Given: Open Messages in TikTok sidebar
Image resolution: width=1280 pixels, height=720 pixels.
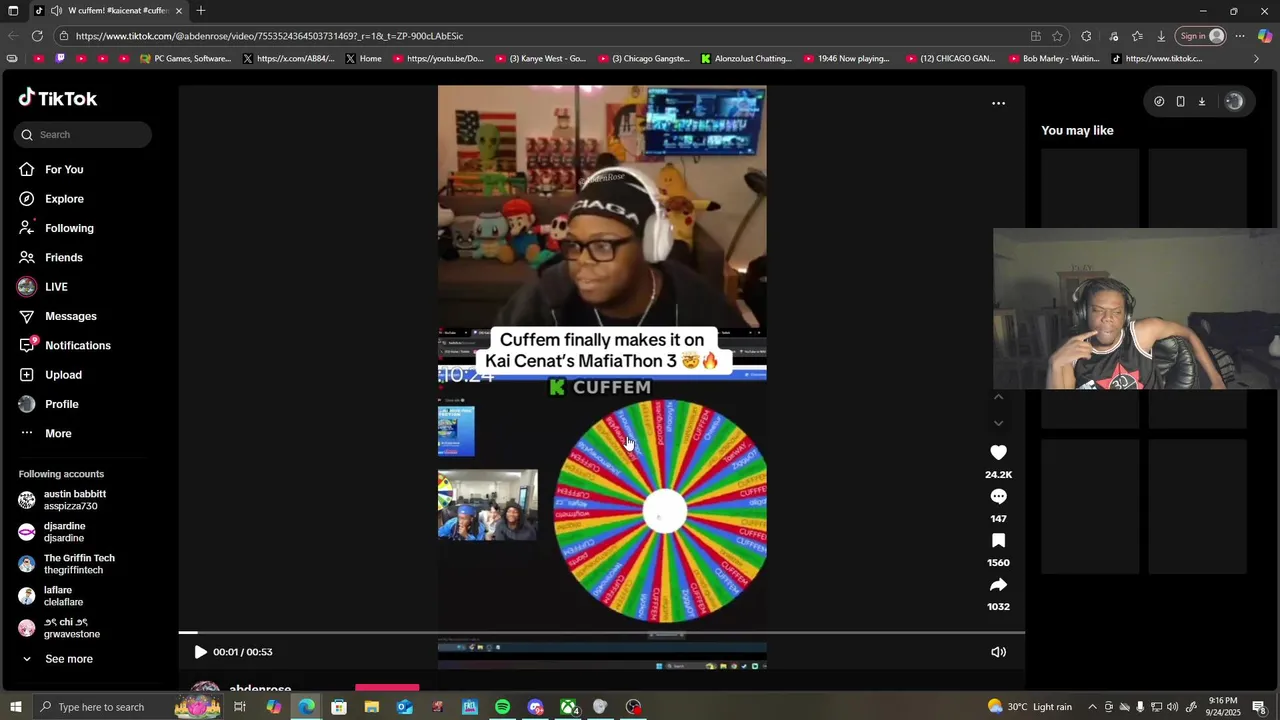Looking at the screenshot, I should pos(70,316).
